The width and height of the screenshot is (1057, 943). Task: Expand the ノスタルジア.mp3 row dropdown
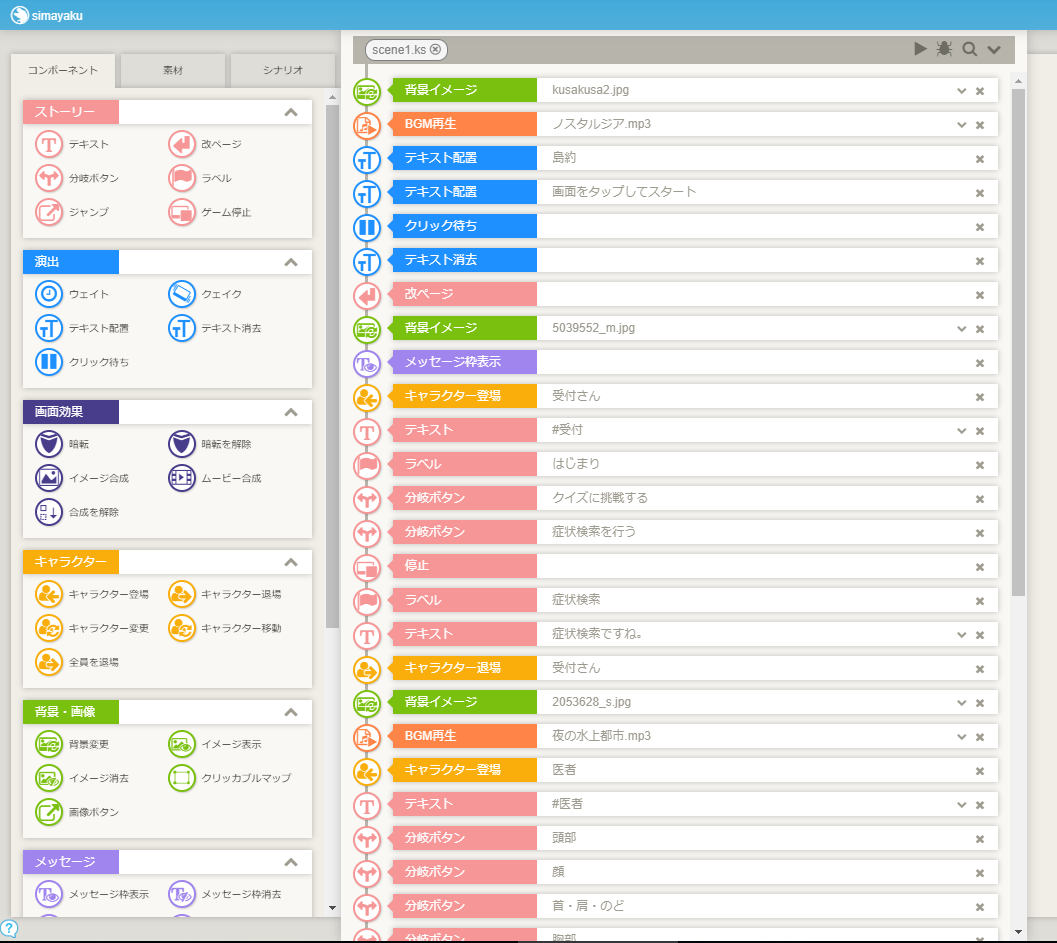pyautogui.click(x=961, y=125)
